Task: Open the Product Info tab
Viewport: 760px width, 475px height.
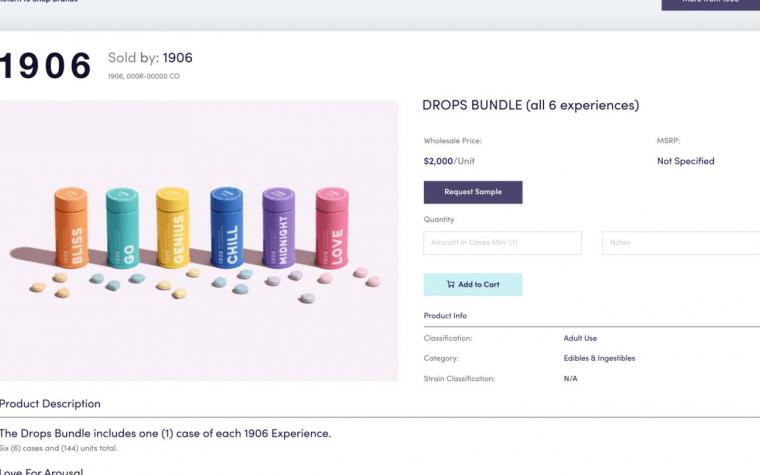Action: (x=445, y=316)
